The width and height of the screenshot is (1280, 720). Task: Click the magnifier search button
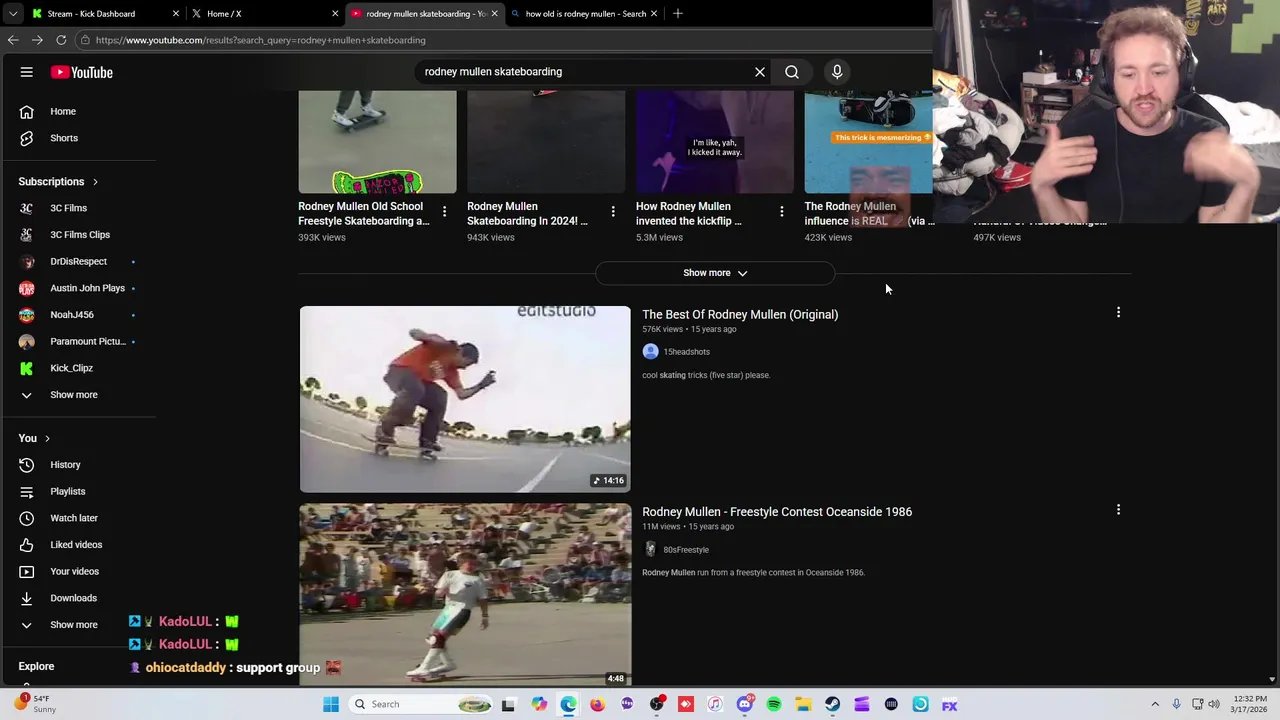click(x=792, y=72)
